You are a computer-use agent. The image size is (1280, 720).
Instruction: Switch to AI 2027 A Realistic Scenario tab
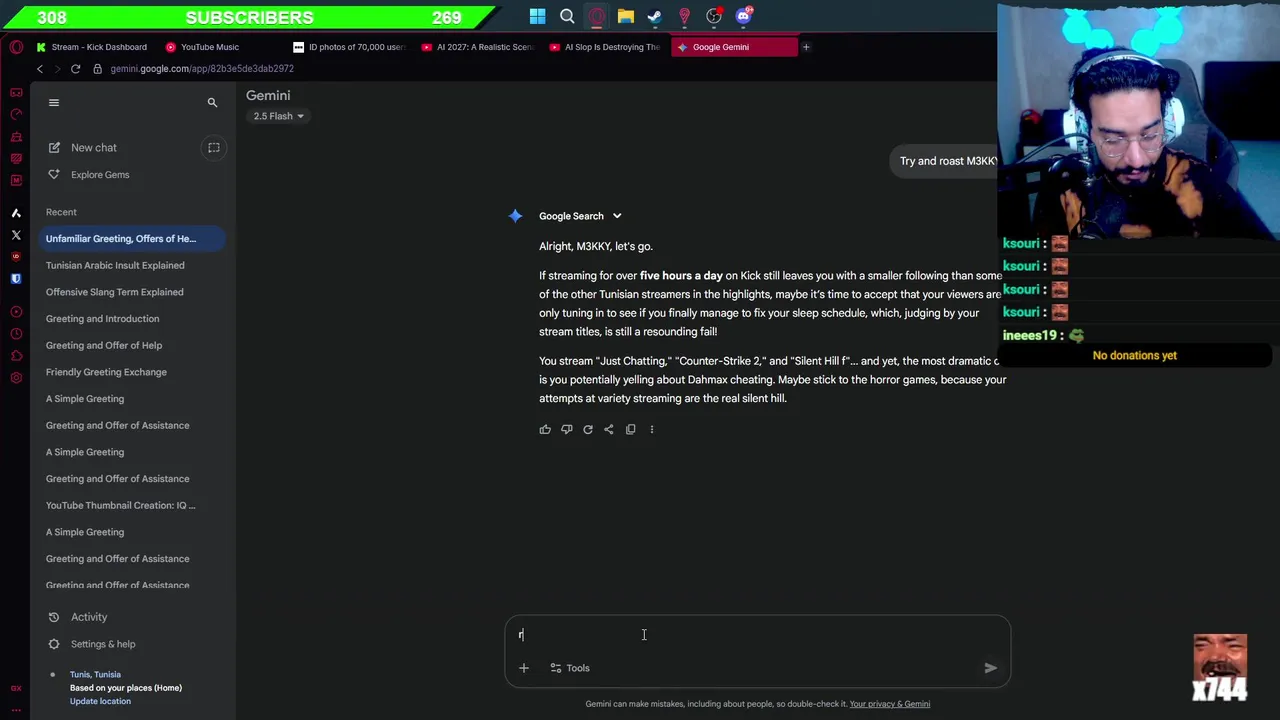476,47
